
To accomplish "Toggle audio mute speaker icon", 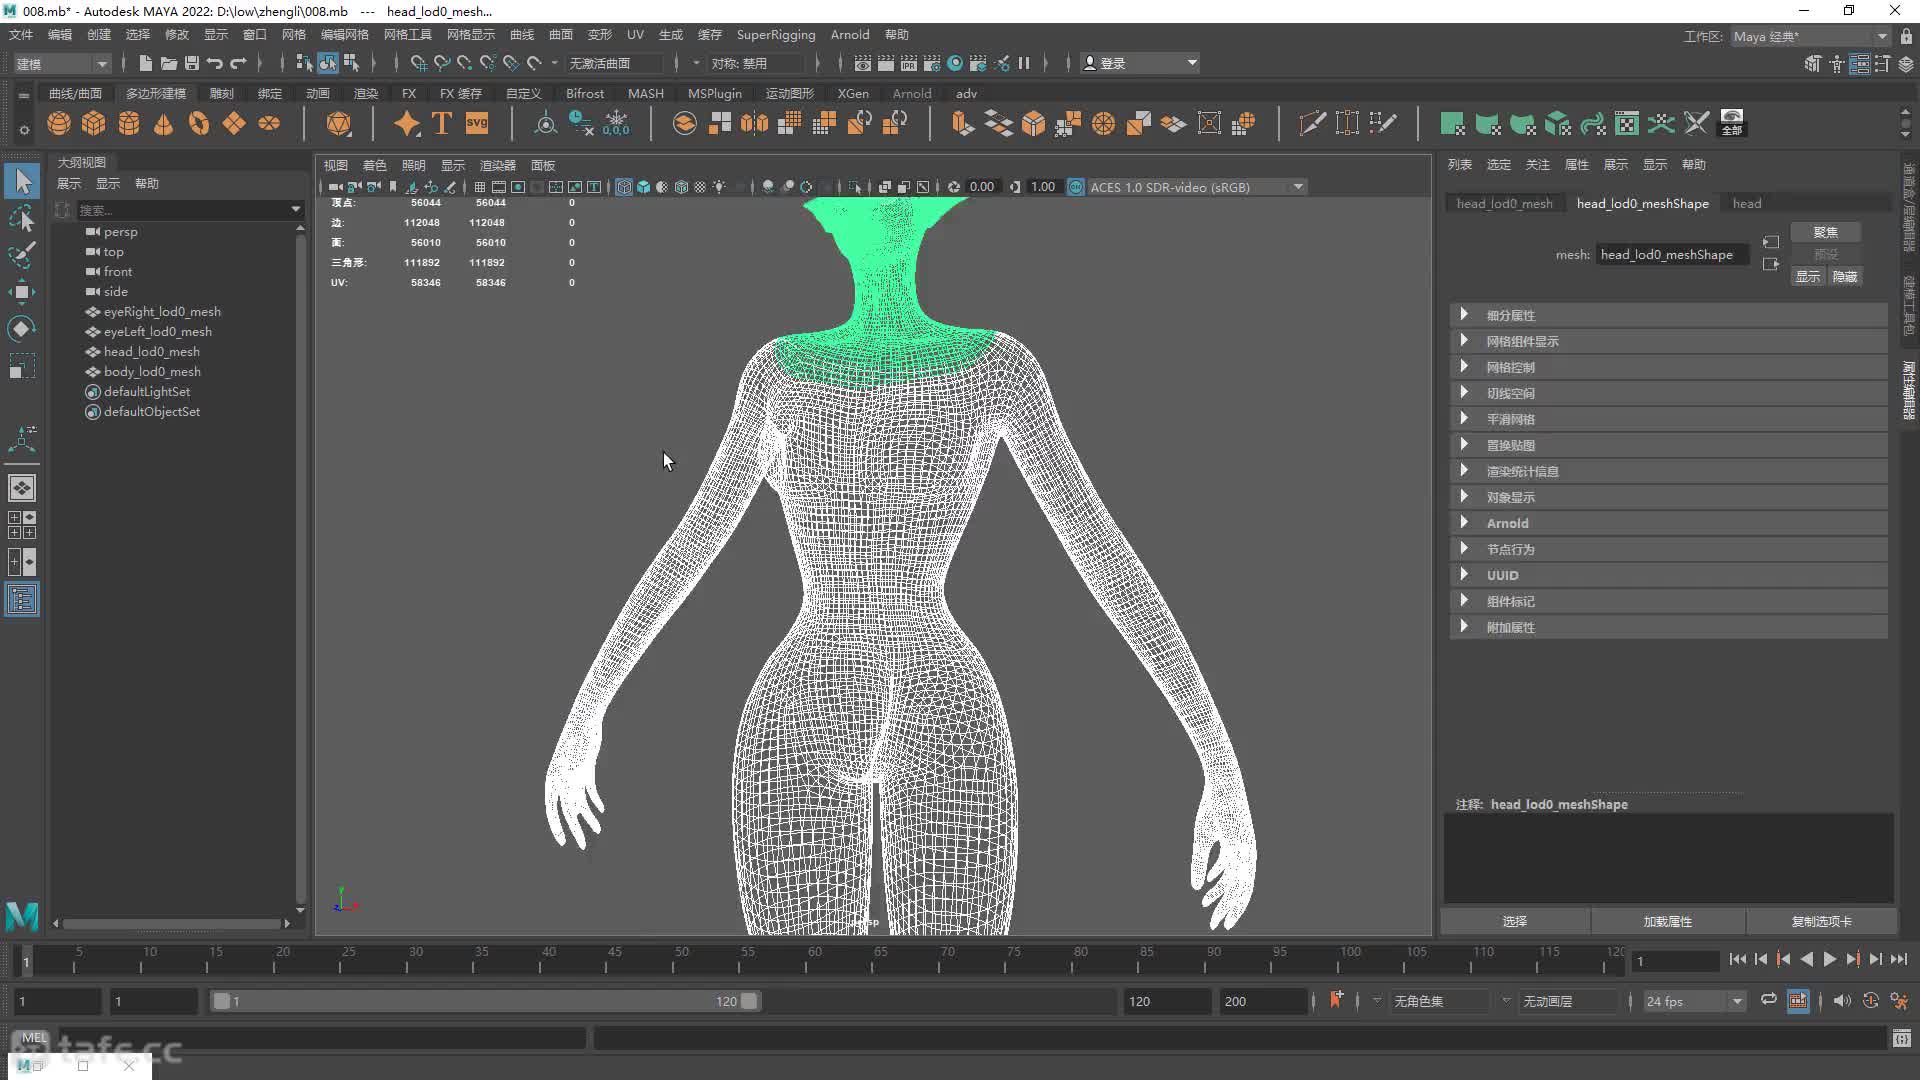I will click(1842, 1000).
